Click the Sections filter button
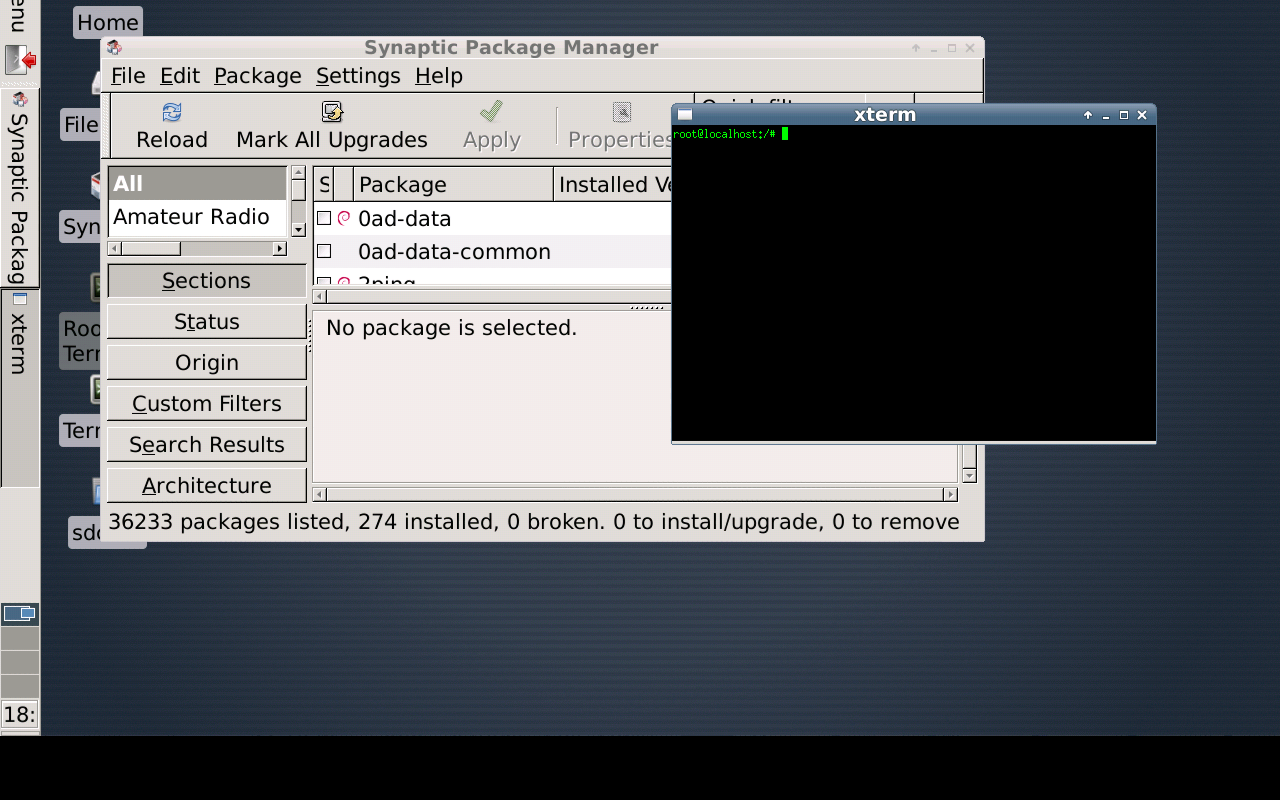 (x=206, y=281)
